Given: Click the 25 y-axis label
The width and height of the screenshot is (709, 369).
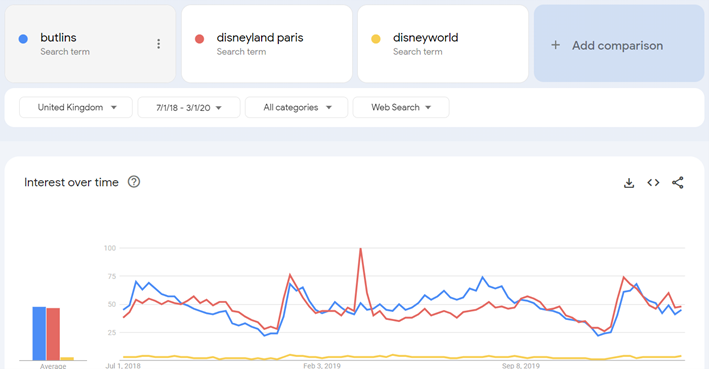Looking at the screenshot, I should pyautogui.click(x=112, y=332).
